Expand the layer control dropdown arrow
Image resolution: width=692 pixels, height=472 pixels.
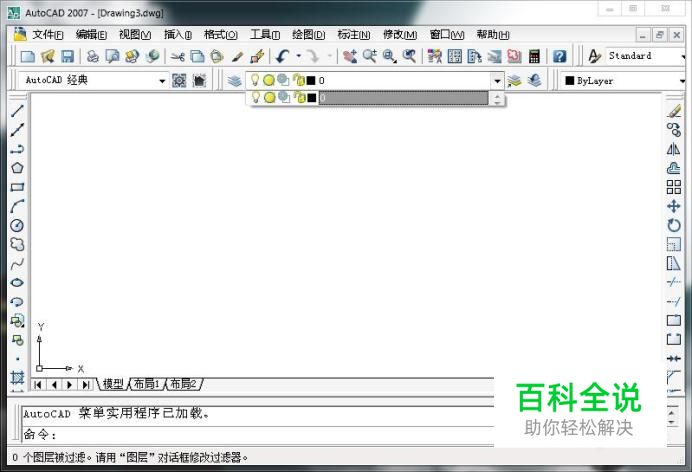(497, 81)
